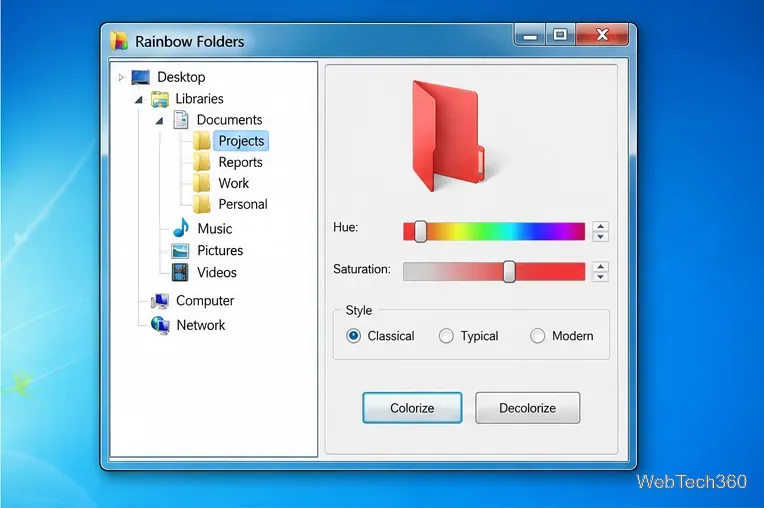764x508 pixels.
Task: Click the Work folder icon
Action: [x=201, y=183]
